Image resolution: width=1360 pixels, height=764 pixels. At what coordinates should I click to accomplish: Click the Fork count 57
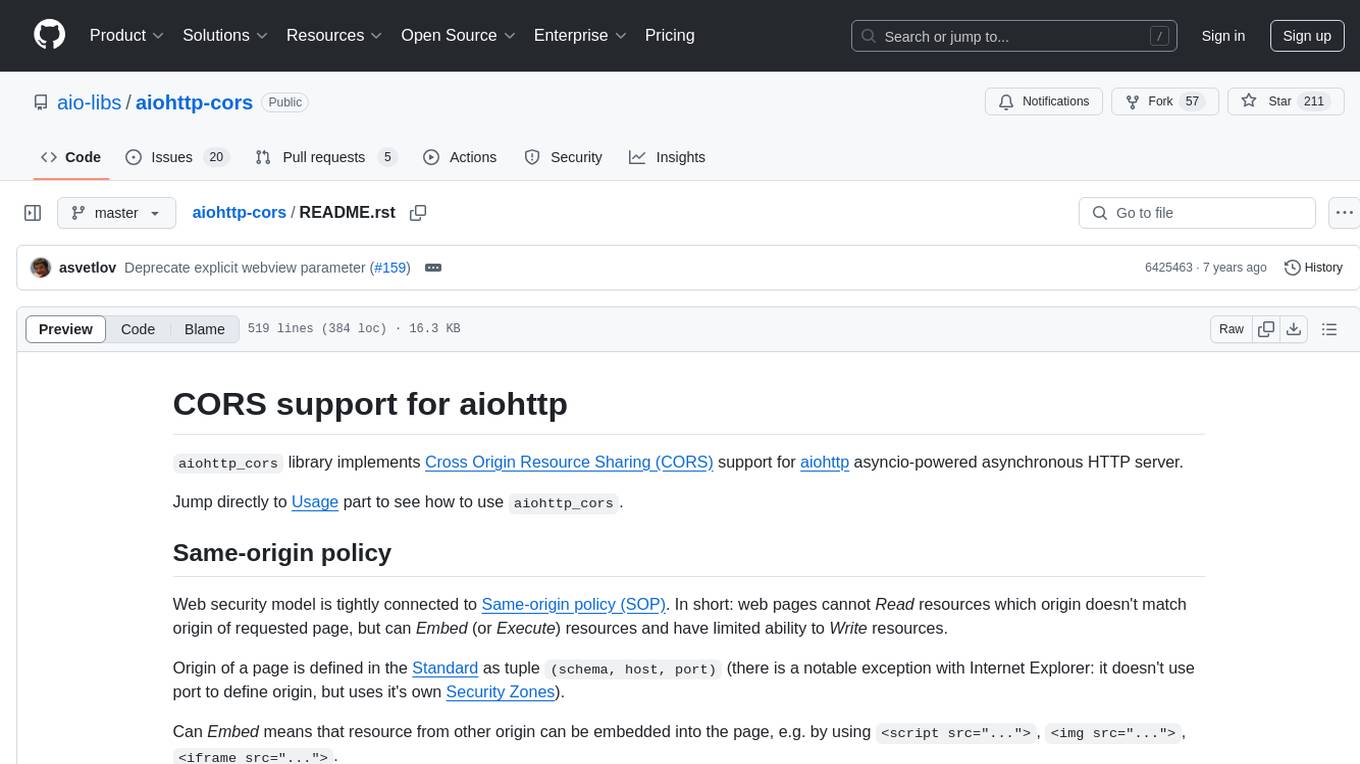point(1192,101)
